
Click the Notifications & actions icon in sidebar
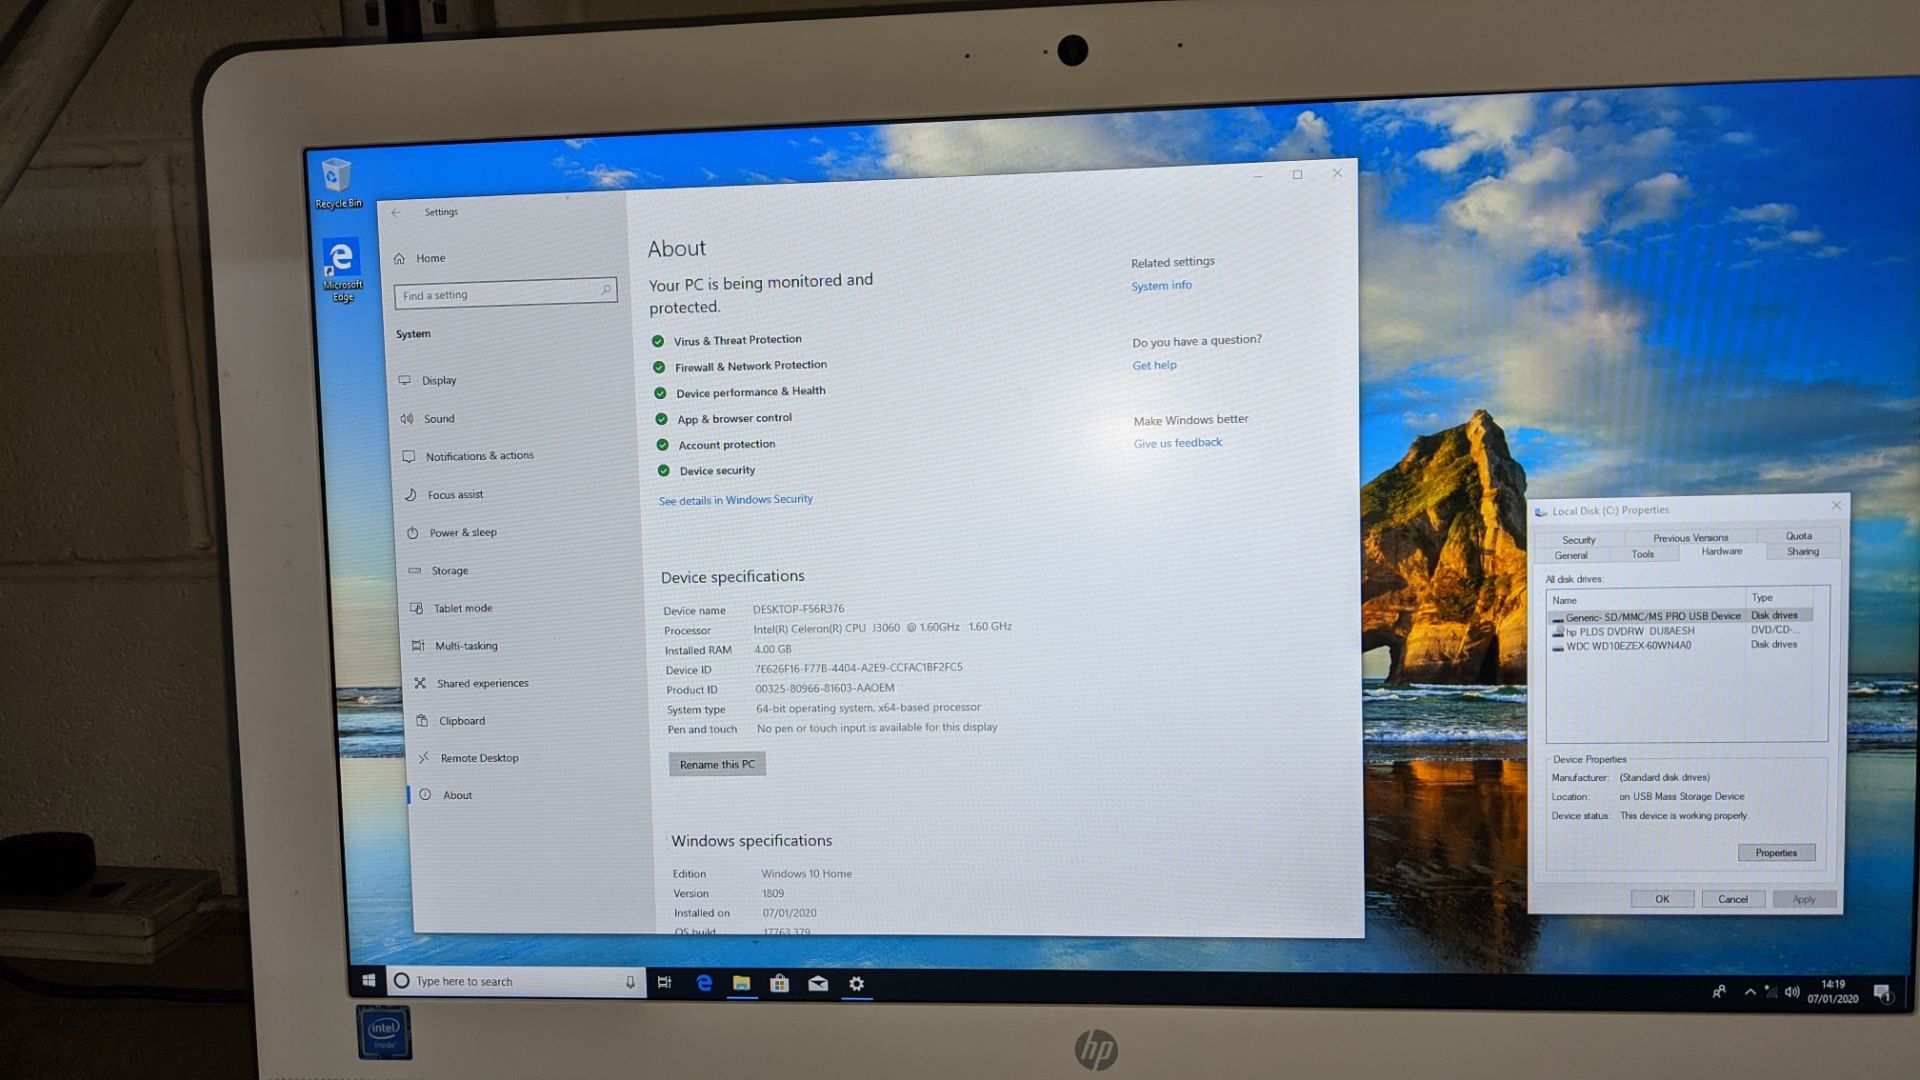click(x=410, y=455)
